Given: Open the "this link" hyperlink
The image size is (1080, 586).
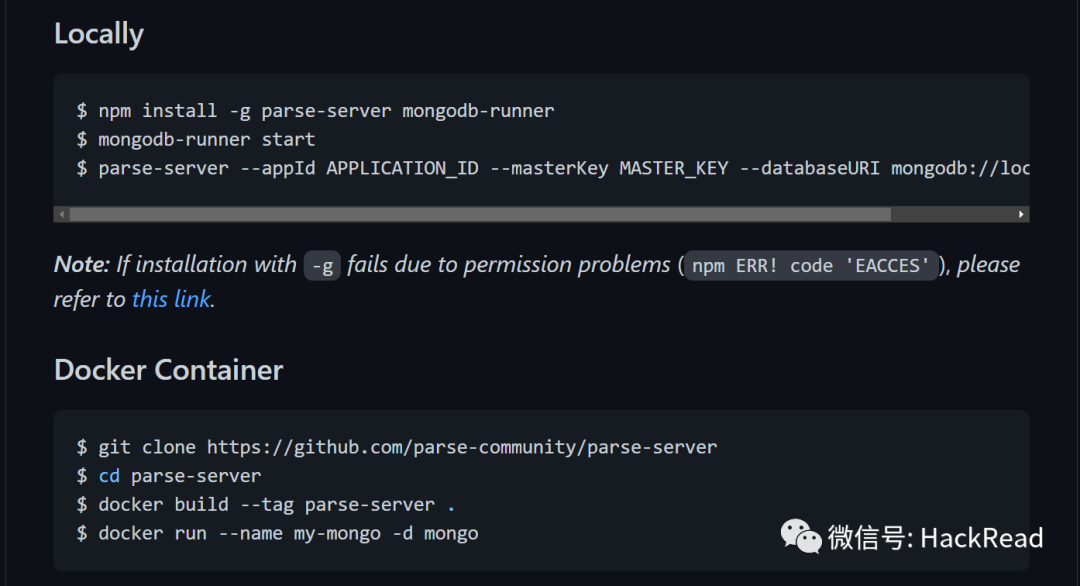Looking at the screenshot, I should [171, 300].
